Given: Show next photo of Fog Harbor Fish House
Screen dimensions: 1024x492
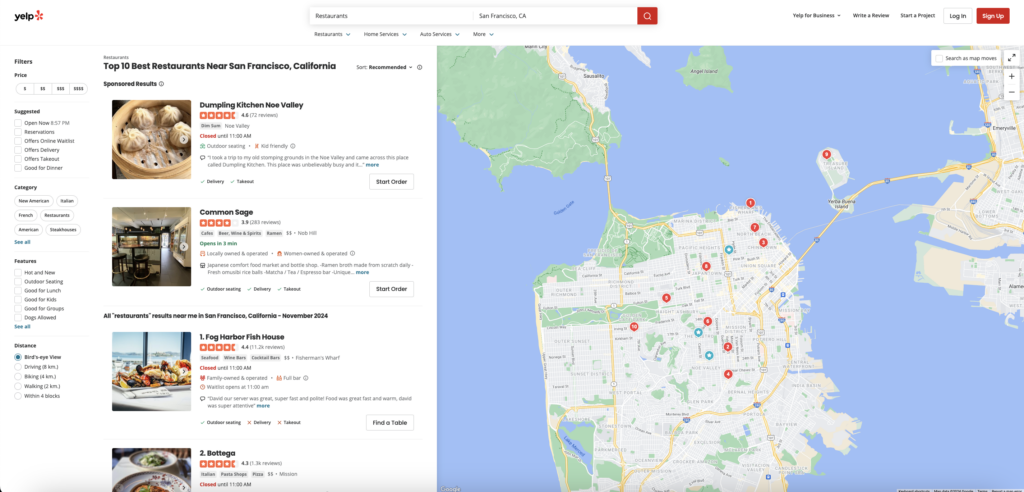Looking at the screenshot, I should point(184,371).
